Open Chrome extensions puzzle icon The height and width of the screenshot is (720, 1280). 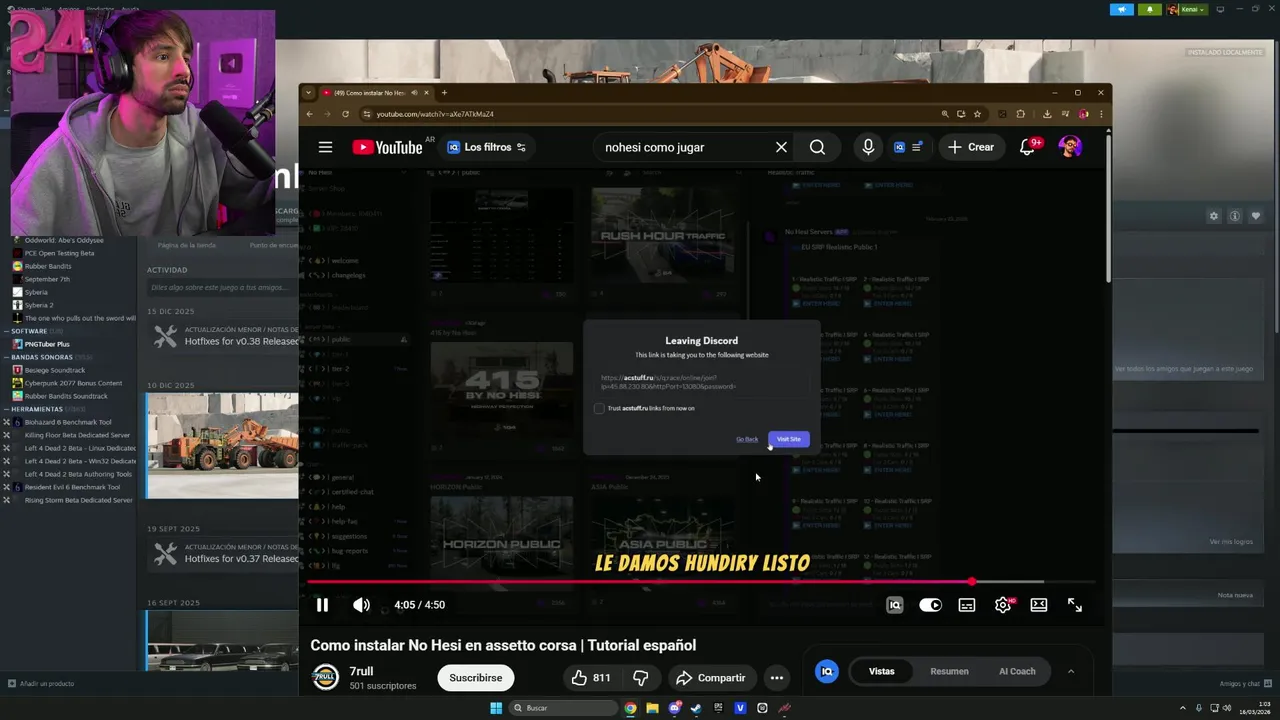pyautogui.click(x=1020, y=114)
